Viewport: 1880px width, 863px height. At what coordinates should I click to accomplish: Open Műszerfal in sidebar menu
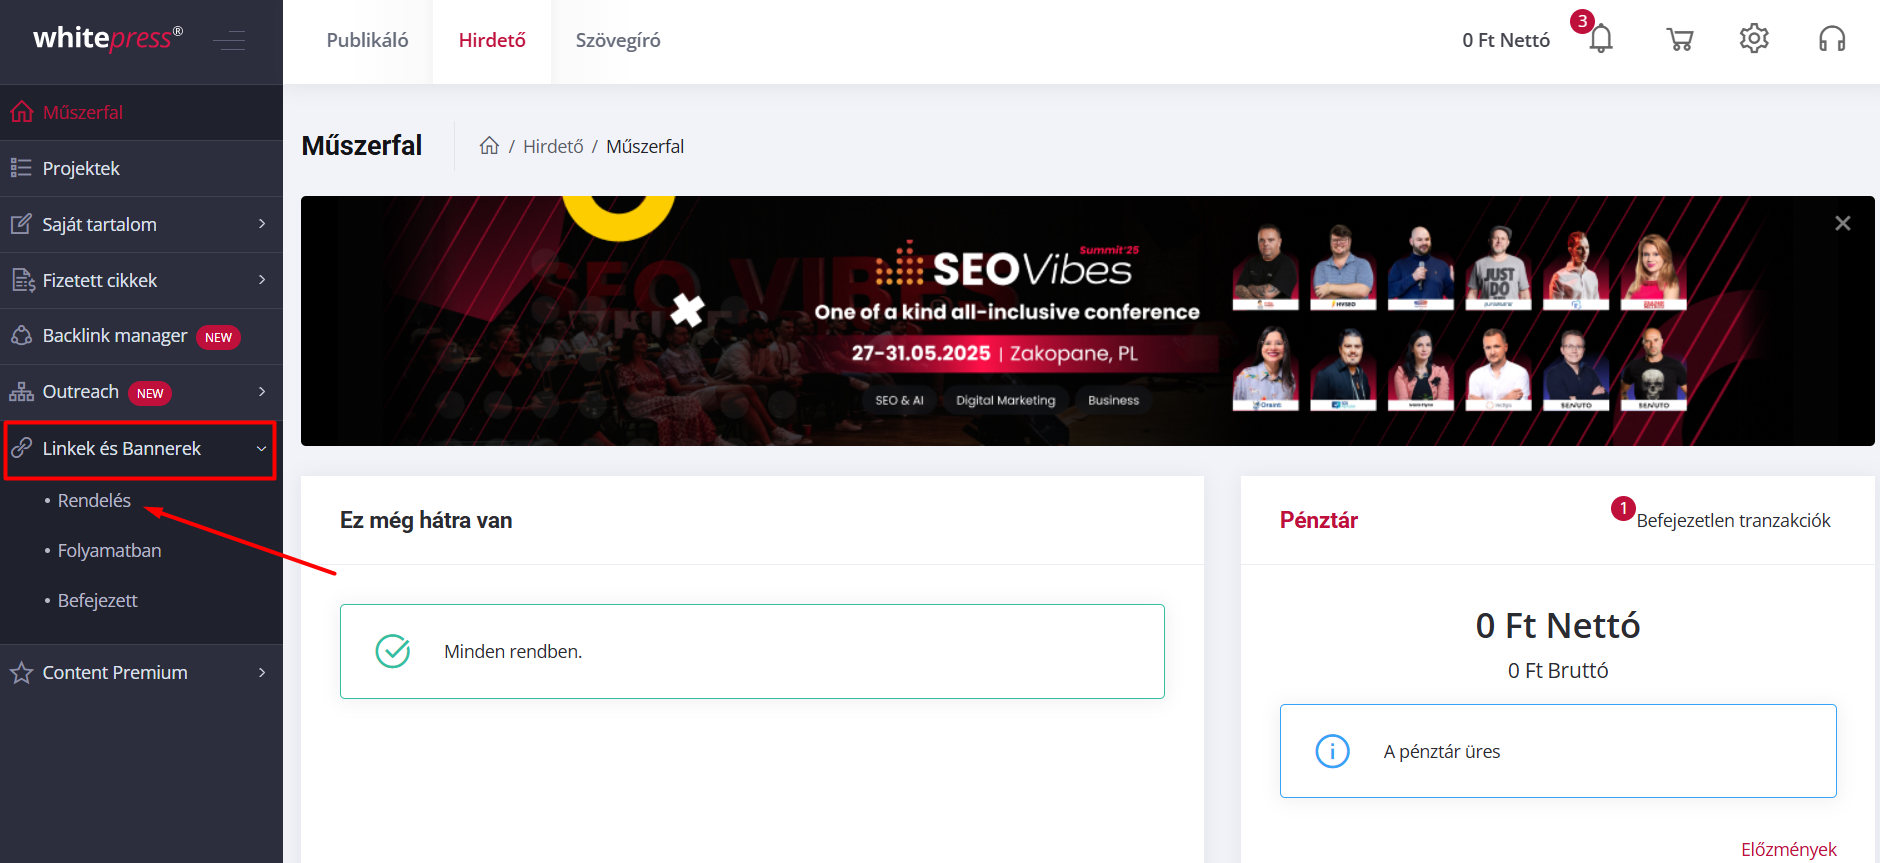pyautogui.click(x=83, y=112)
